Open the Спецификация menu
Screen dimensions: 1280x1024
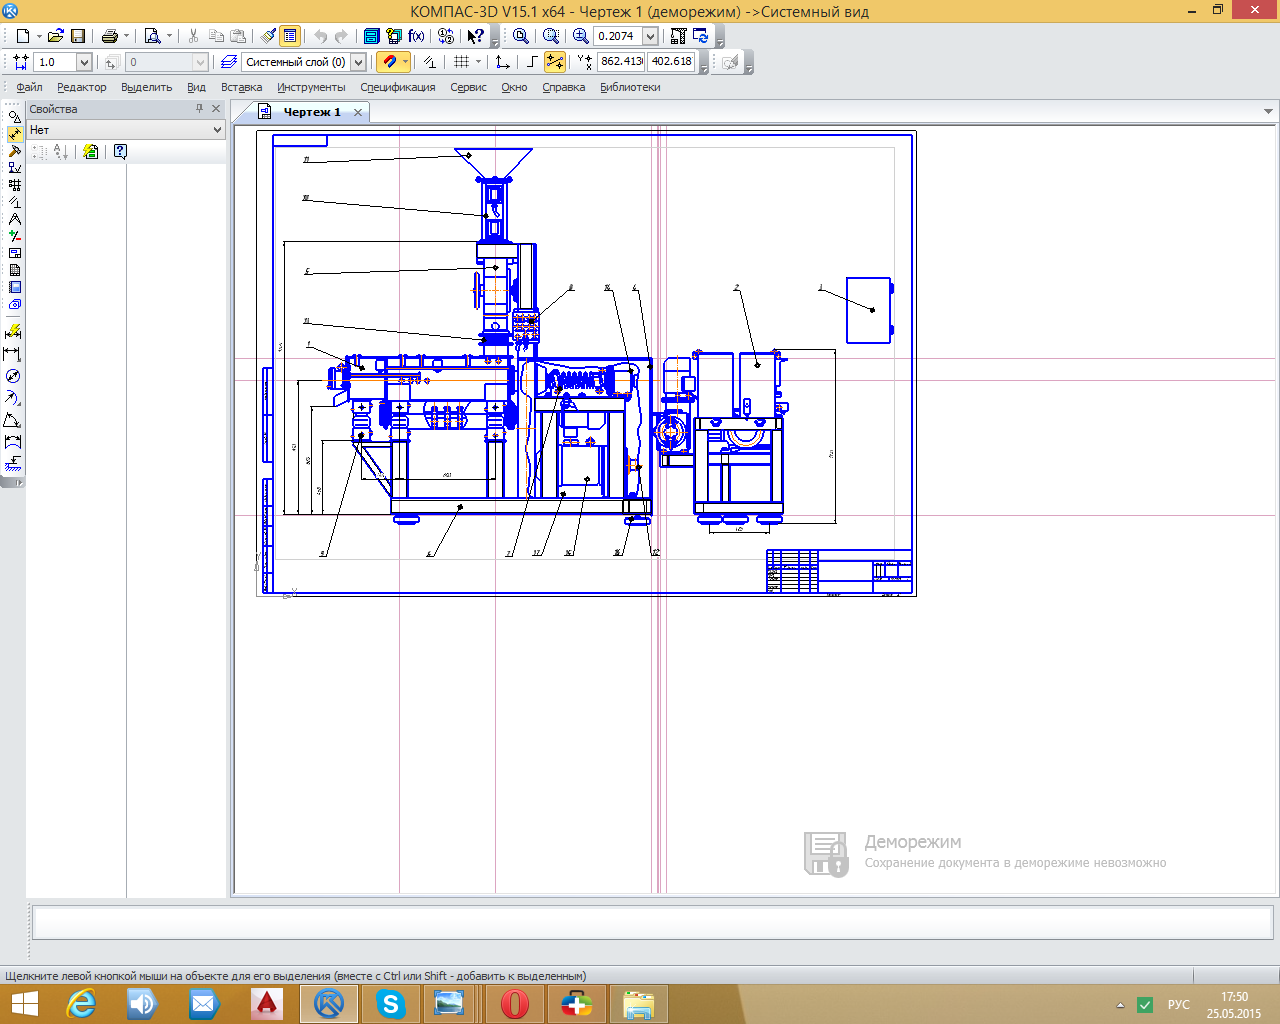(x=397, y=87)
